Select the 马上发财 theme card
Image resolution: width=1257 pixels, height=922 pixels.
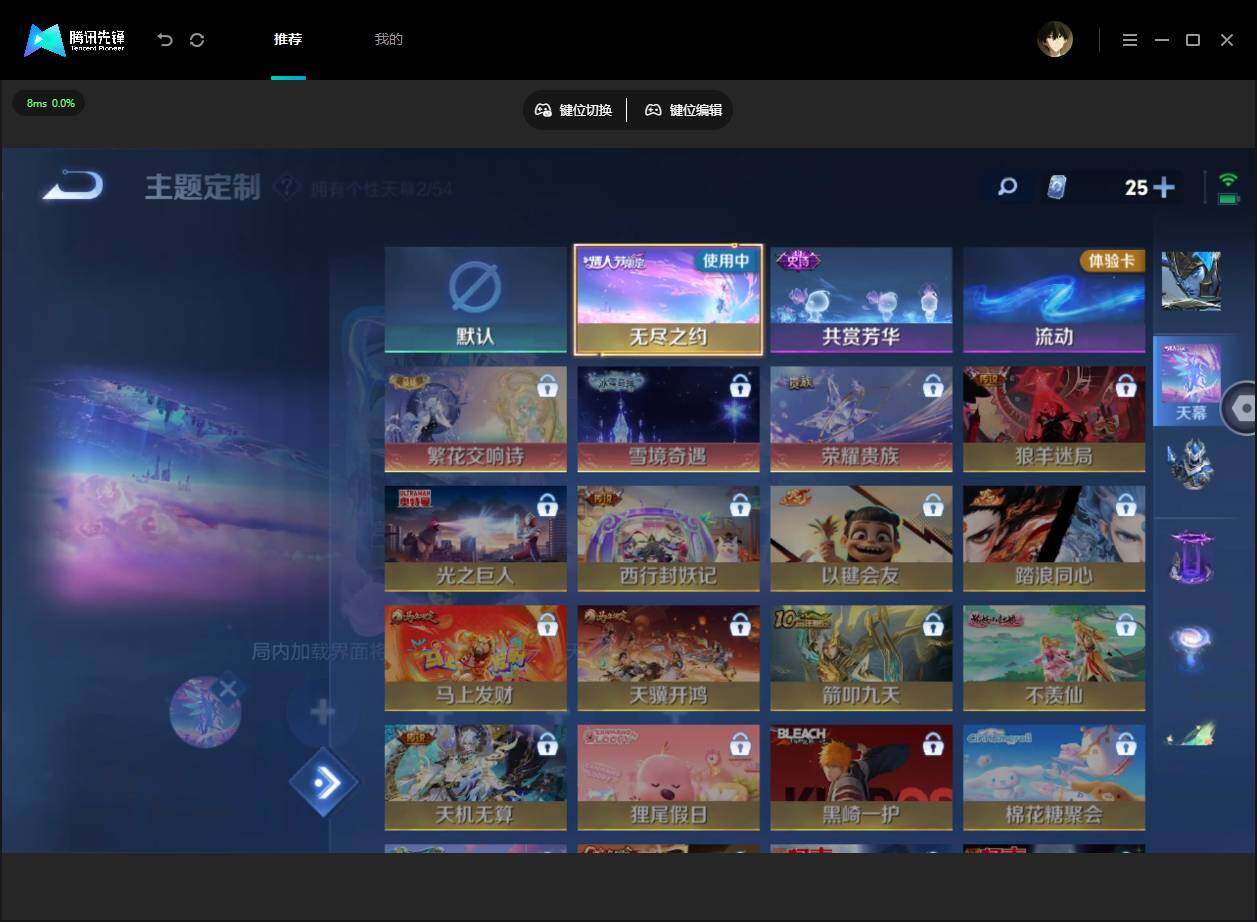[x=476, y=658]
